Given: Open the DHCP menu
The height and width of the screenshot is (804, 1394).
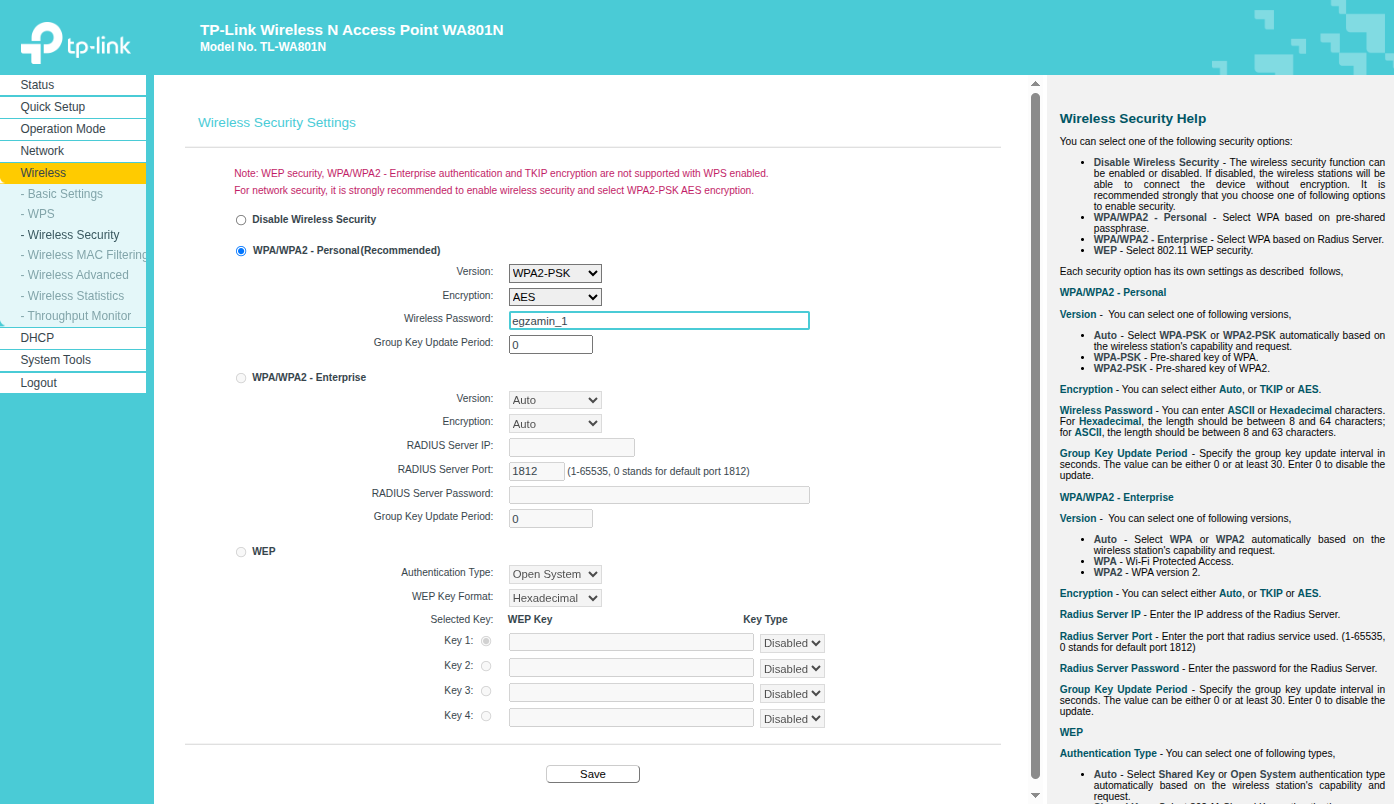Looking at the screenshot, I should (73, 338).
